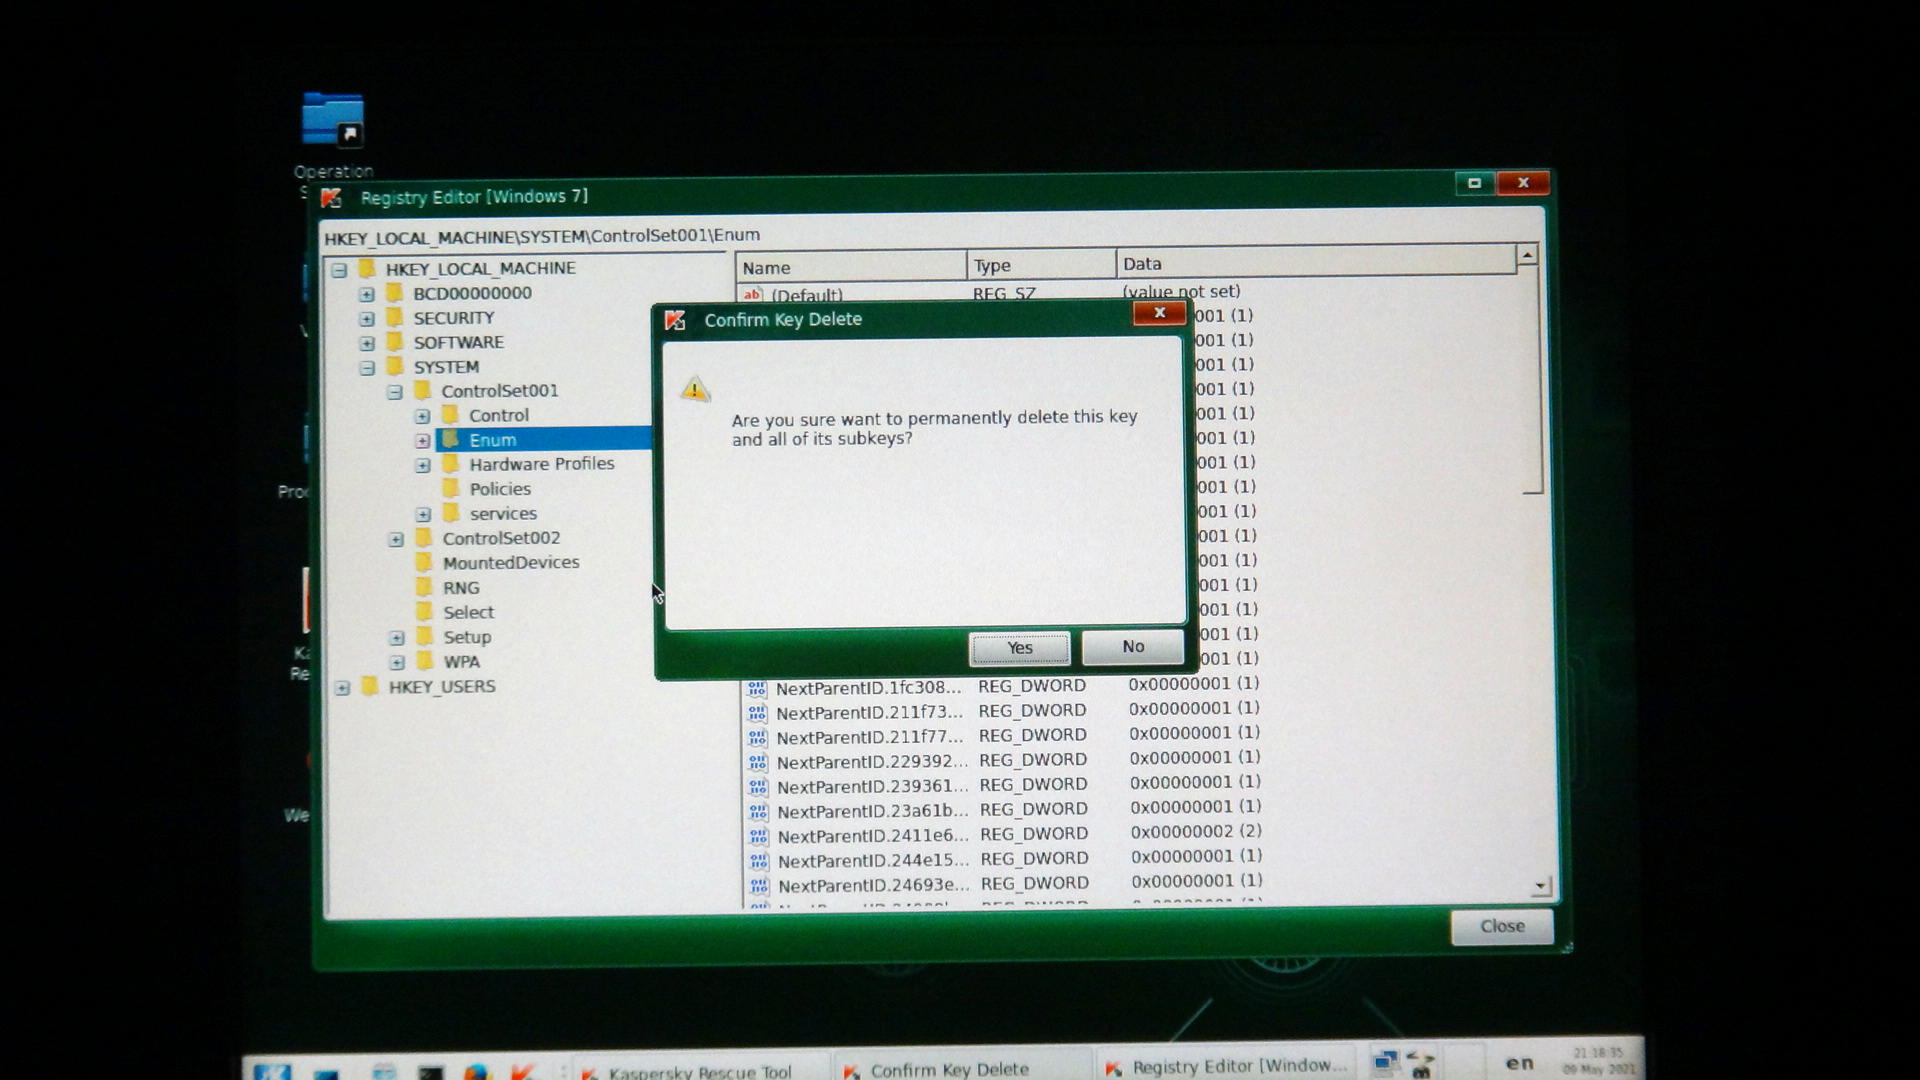Sort values by the Type column header

coord(1041,265)
